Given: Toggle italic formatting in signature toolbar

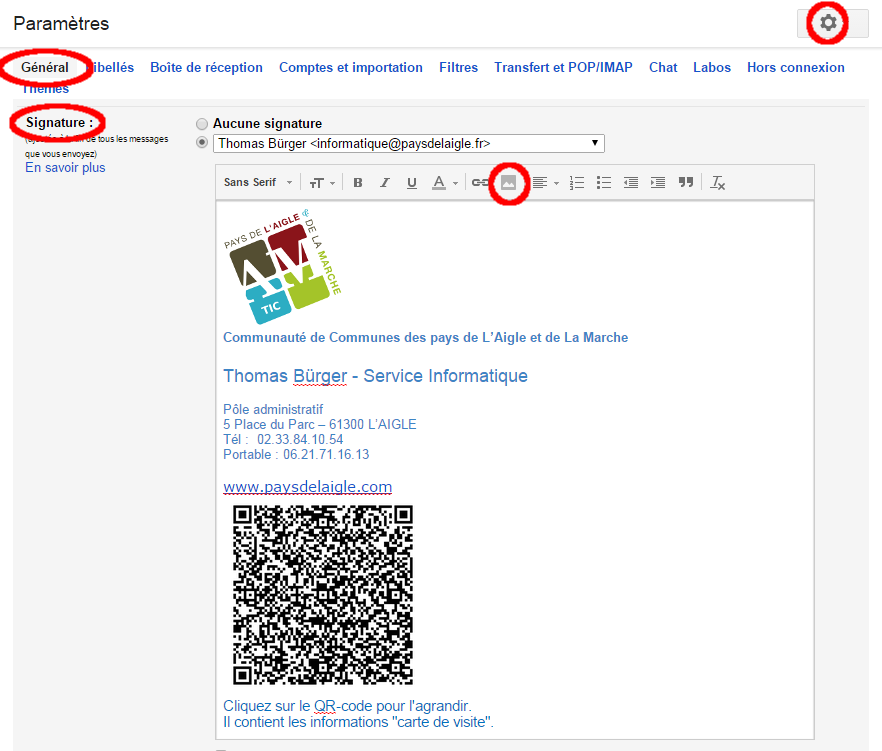Looking at the screenshot, I should point(384,183).
